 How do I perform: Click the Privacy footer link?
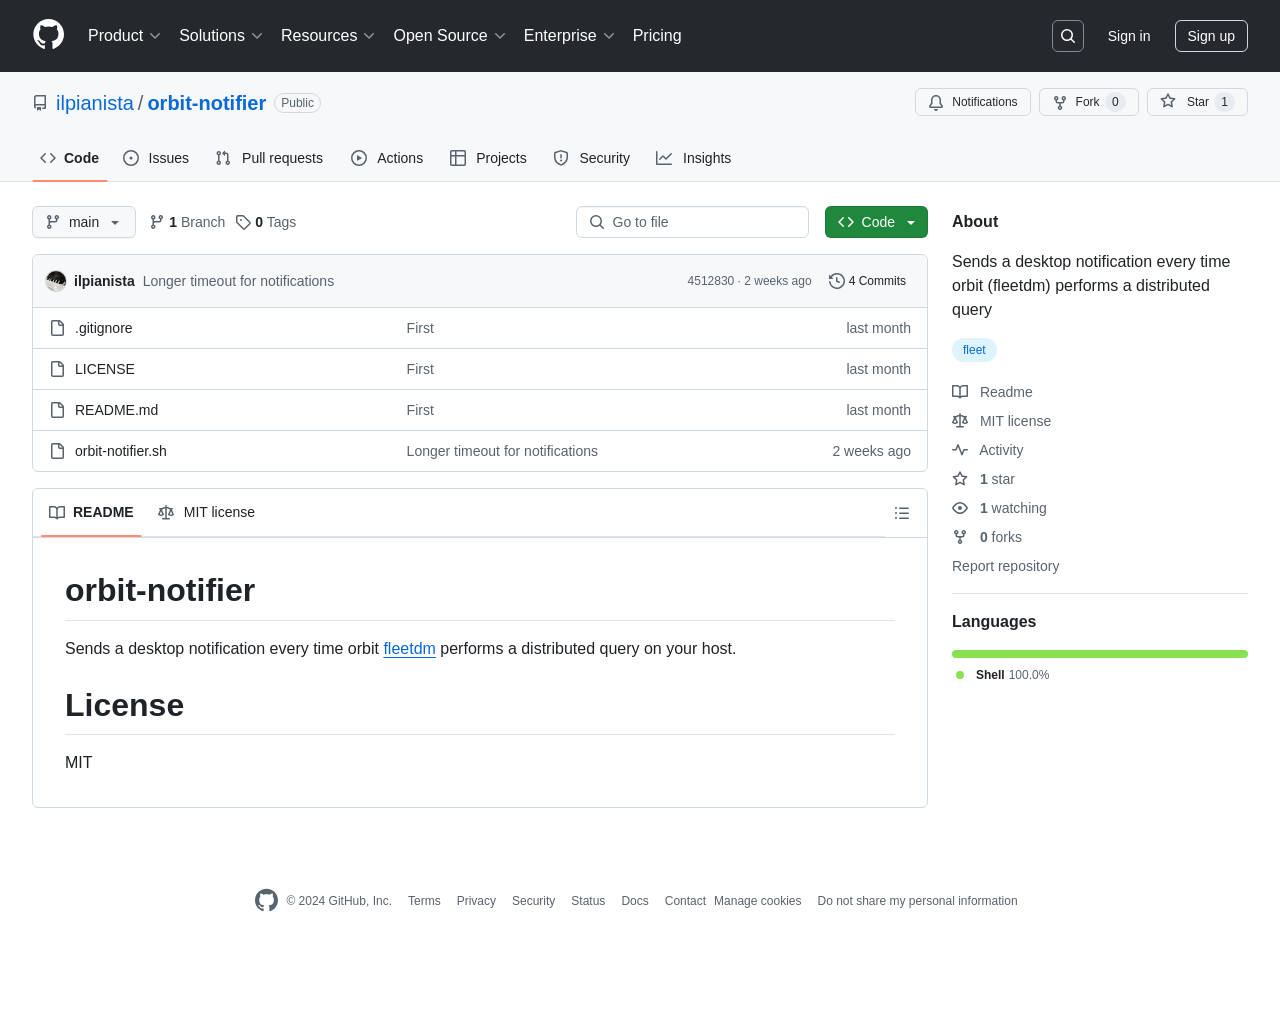point(476,901)
